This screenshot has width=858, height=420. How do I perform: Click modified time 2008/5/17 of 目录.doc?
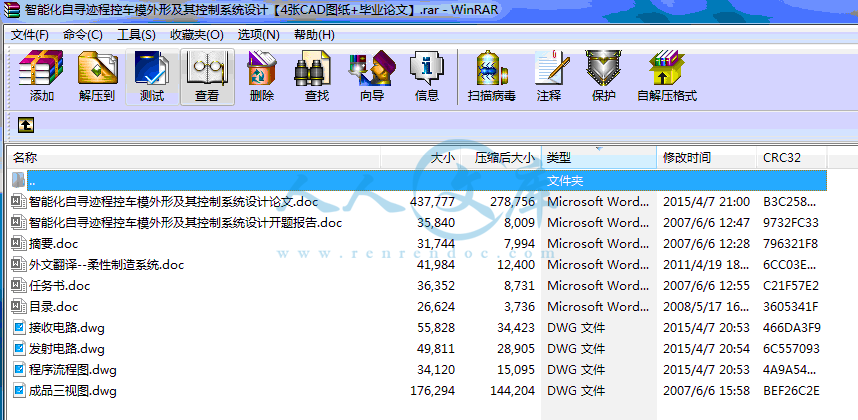coord(706,307)
